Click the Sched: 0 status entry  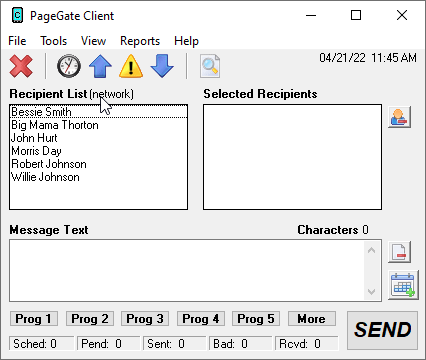(41, 344)
